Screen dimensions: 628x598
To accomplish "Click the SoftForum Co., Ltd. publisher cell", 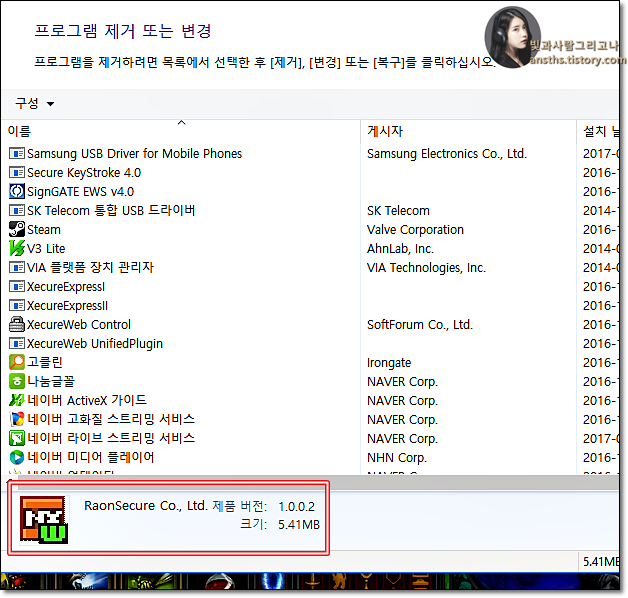I will pos(420,324).
